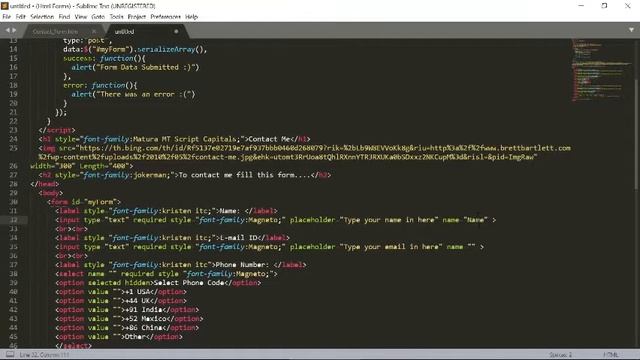Click the name="Name" attribute on line 32
Screen dimensions: 640x360
click(465, 220)
